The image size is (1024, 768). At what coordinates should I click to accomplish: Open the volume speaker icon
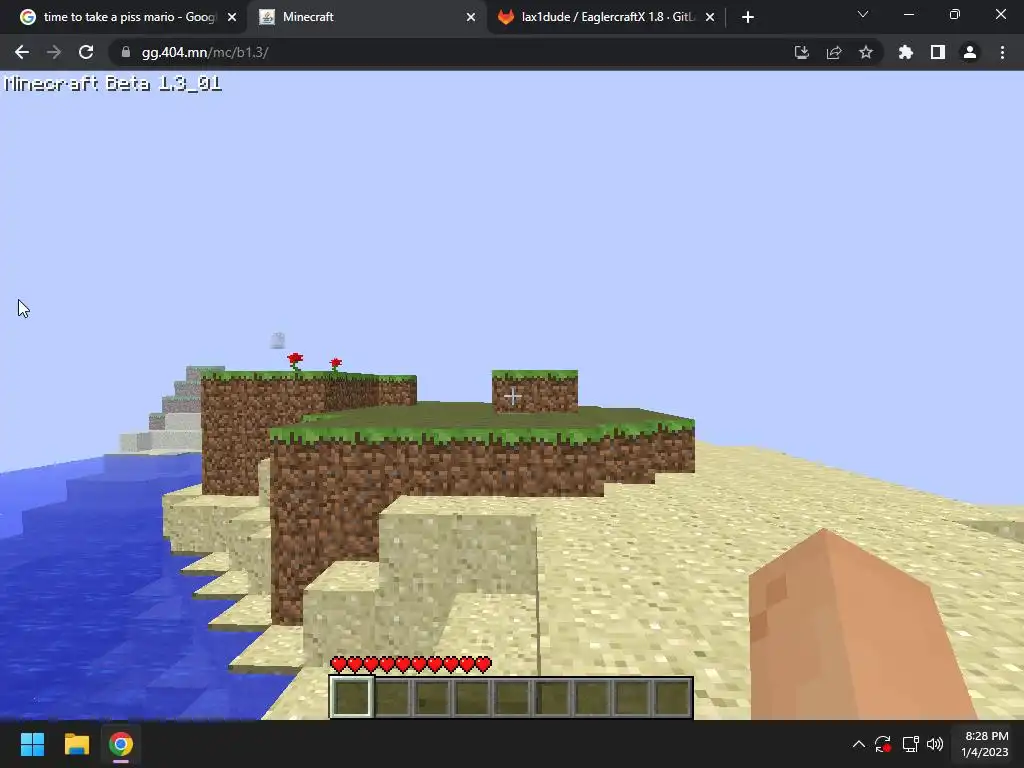[935, 744]
